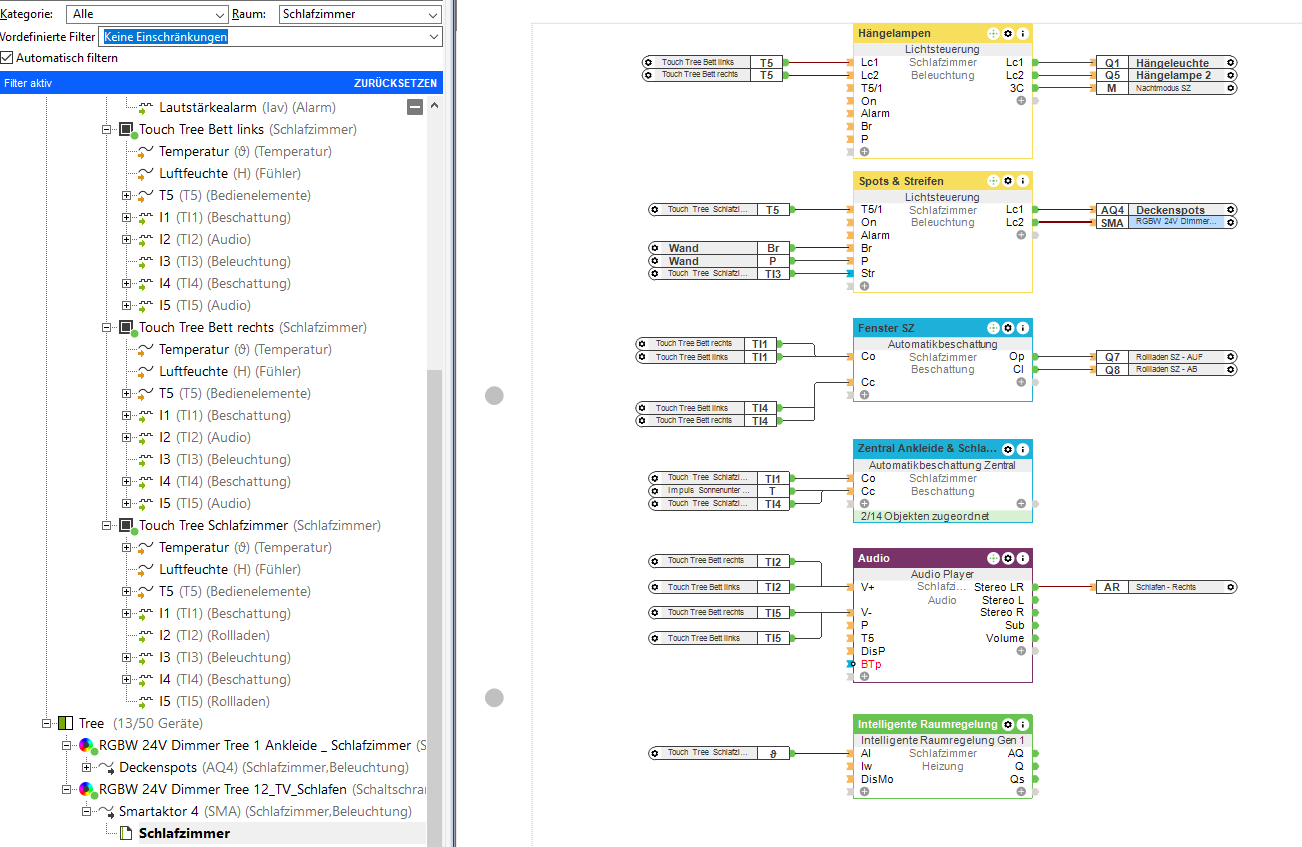1302x847 pixels.
Task: Click color wheel icon of RGBW Dimmer Tree 1
Action: (87, 746)
